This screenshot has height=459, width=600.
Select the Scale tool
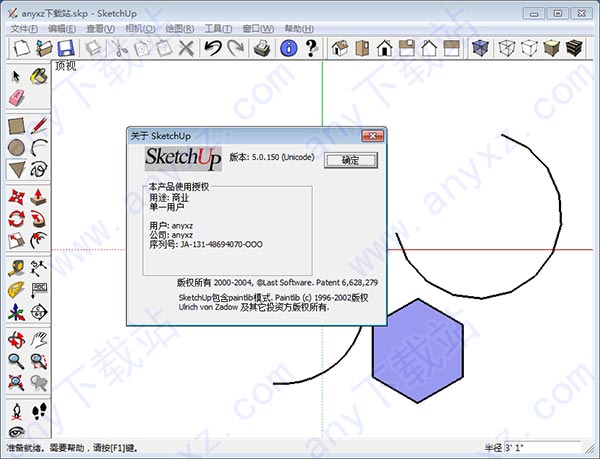point(16,241)
